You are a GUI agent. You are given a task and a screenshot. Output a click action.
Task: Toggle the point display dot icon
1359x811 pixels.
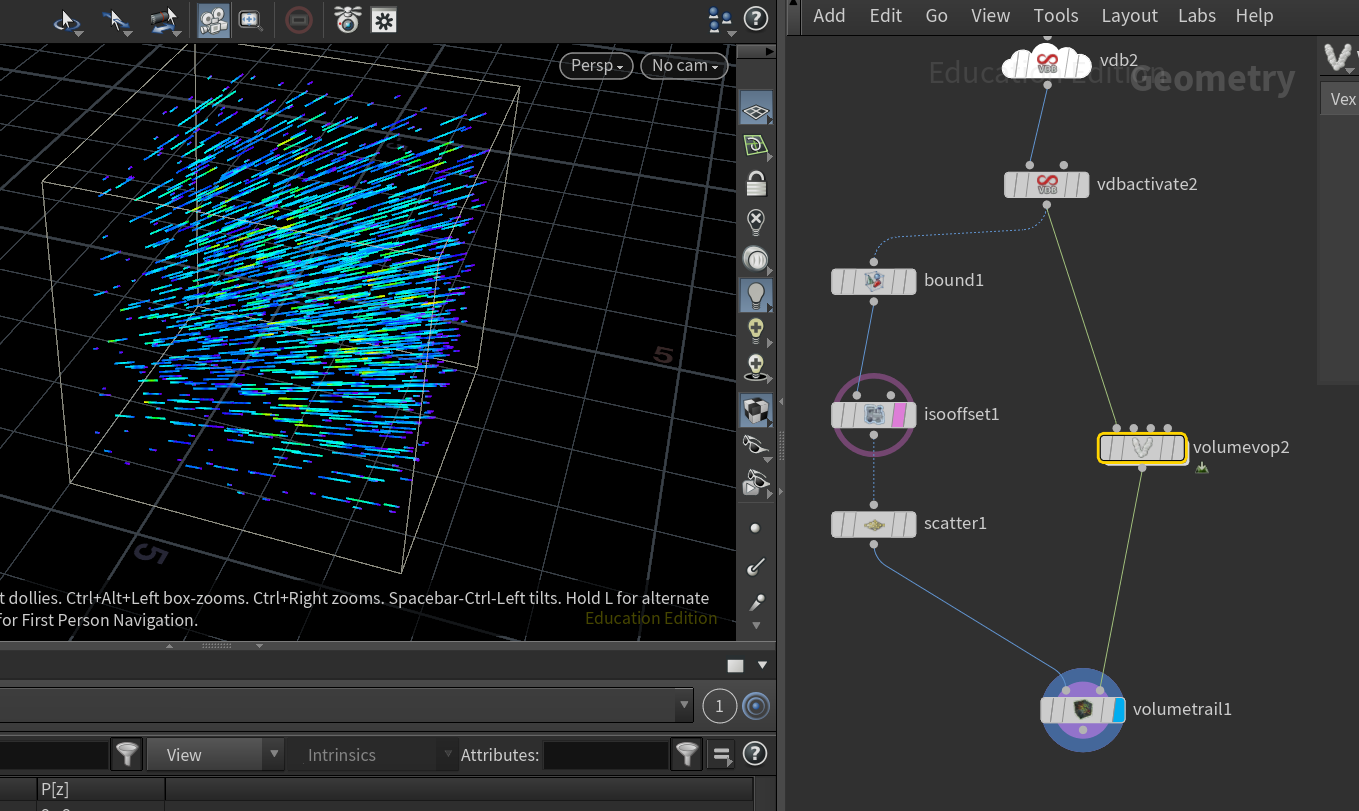pyautogui.click(x=755, y=528)
